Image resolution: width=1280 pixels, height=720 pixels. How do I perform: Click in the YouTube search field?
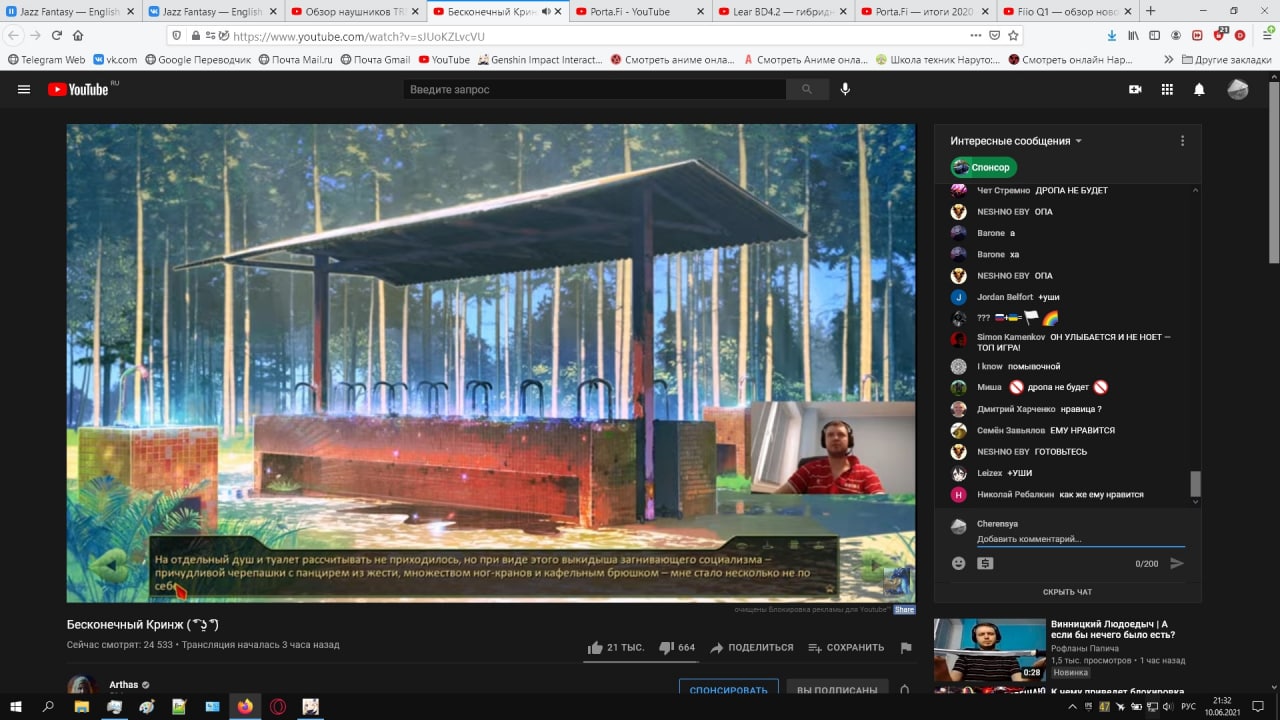[595, 89]
